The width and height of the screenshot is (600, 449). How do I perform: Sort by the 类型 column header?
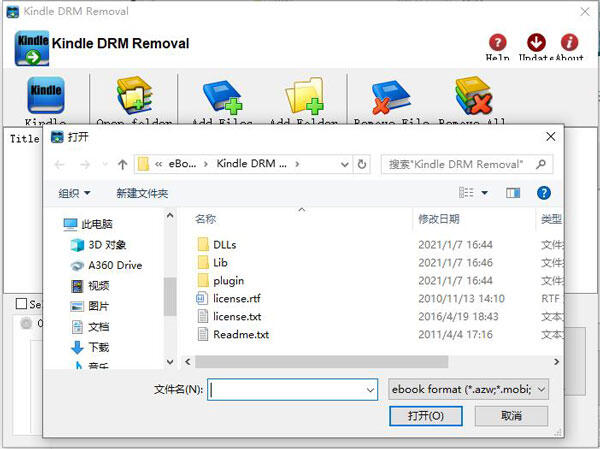(x=551, y=219)
